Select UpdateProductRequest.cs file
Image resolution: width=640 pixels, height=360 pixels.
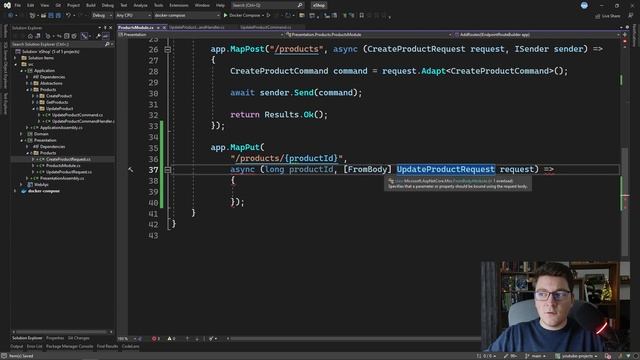69,172
